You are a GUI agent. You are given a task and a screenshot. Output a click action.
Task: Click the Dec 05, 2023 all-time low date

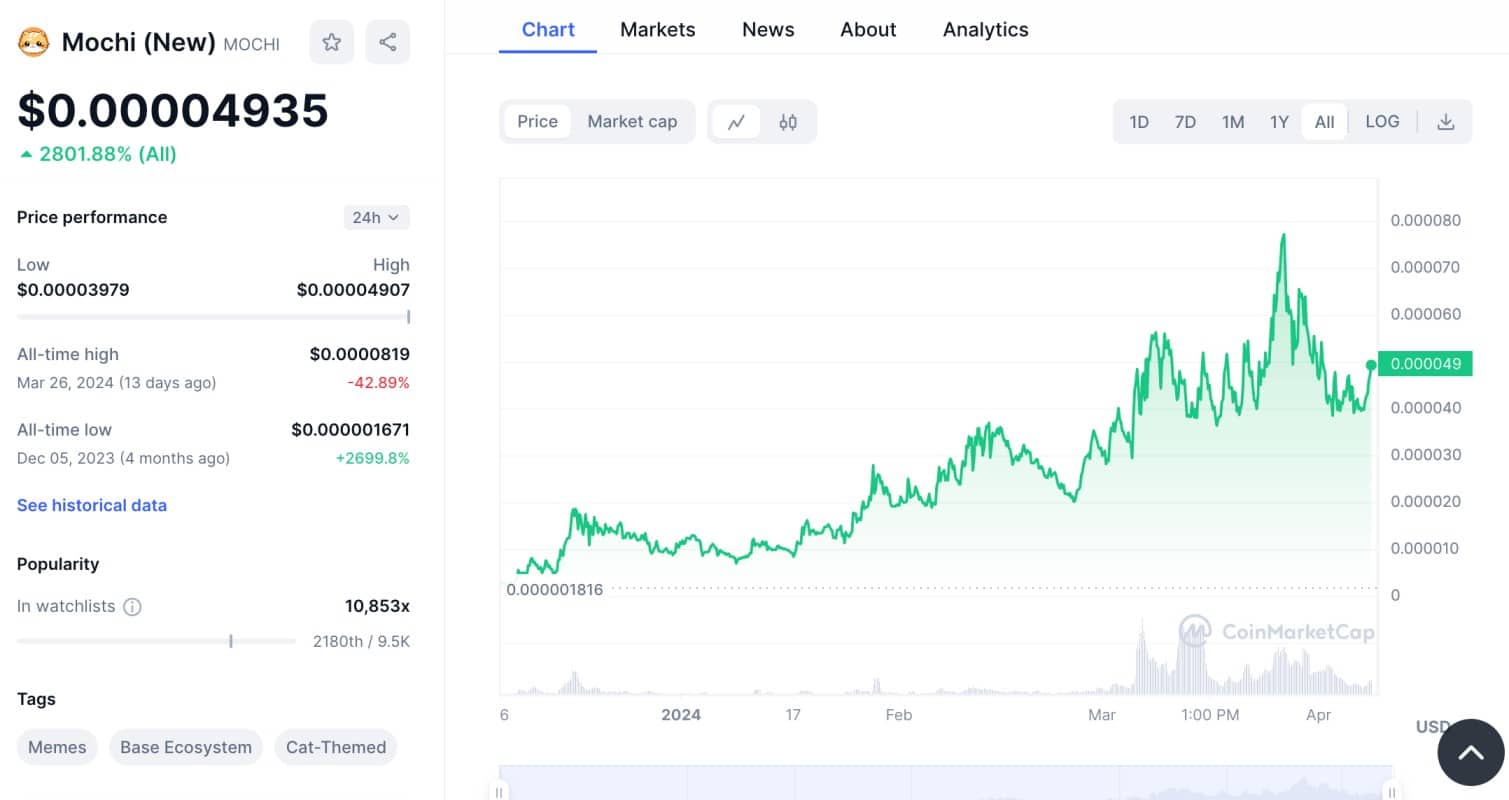tap(123, 458)
